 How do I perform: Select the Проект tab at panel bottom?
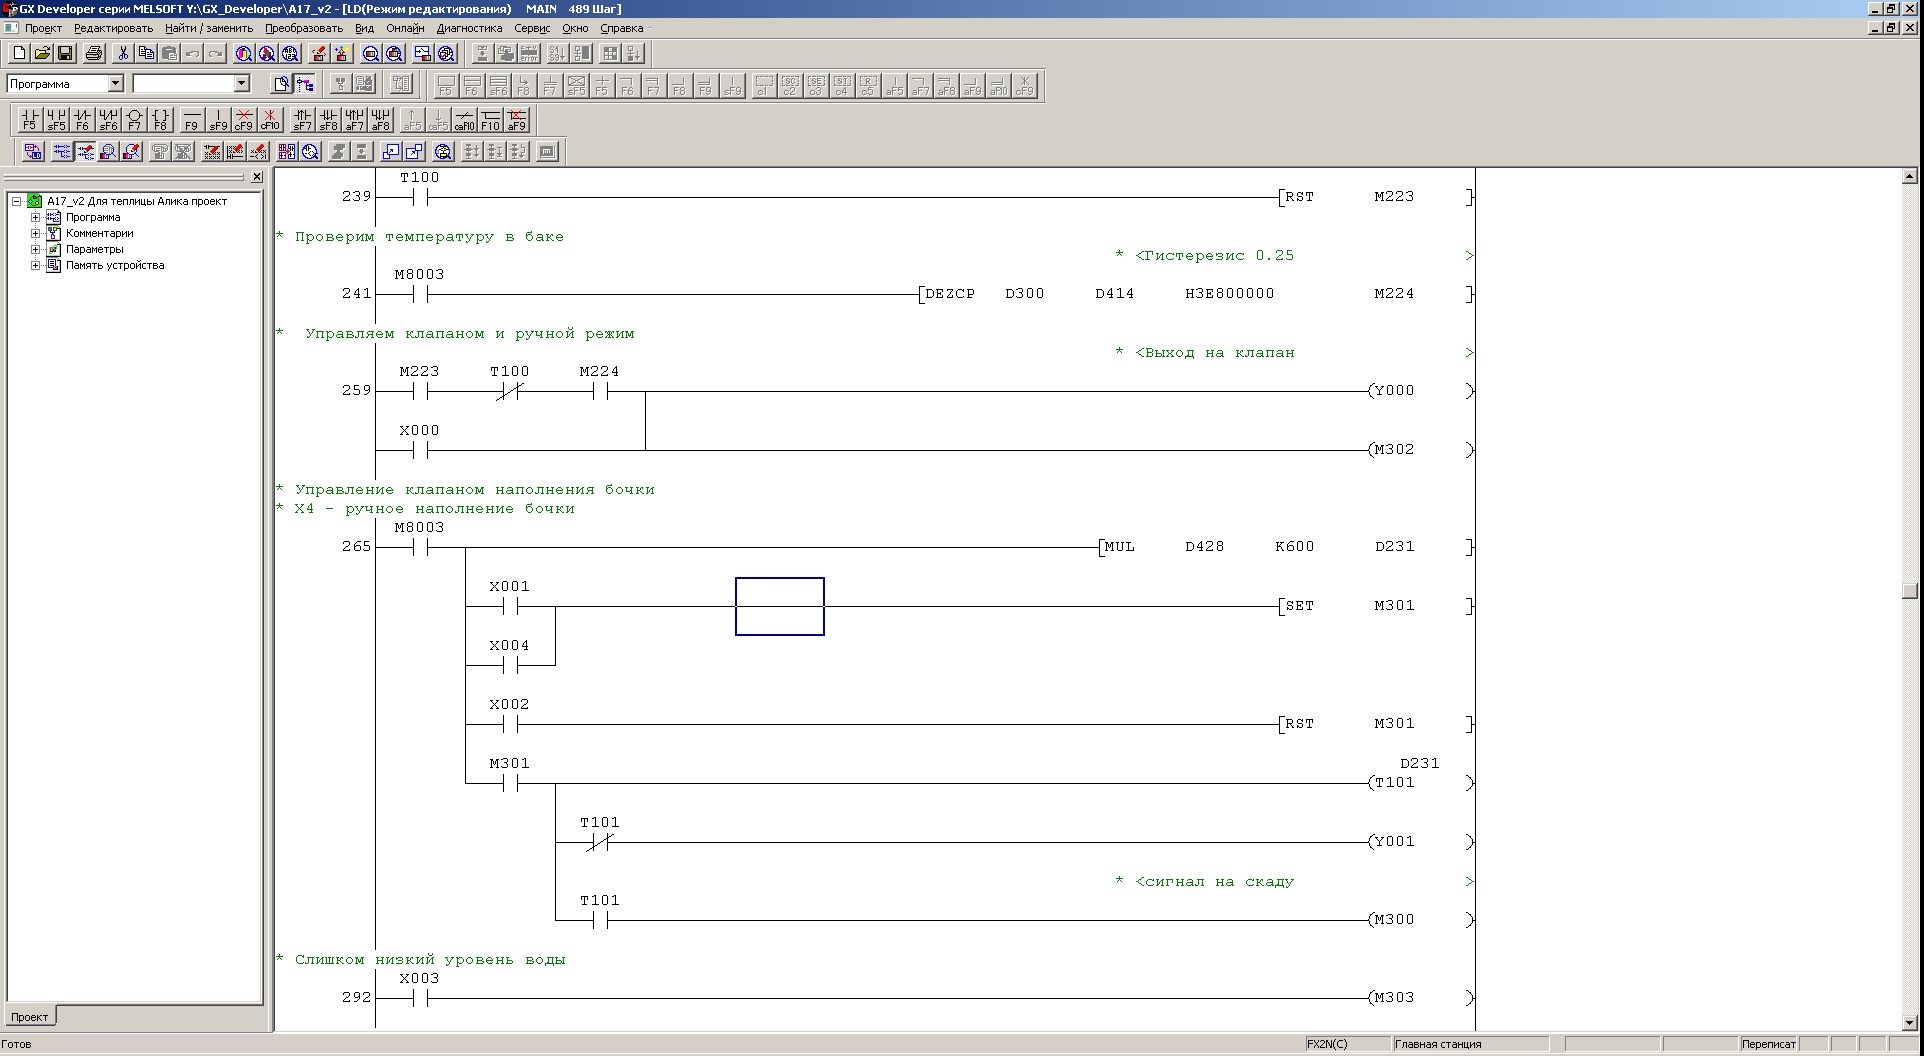(30, 1017)
